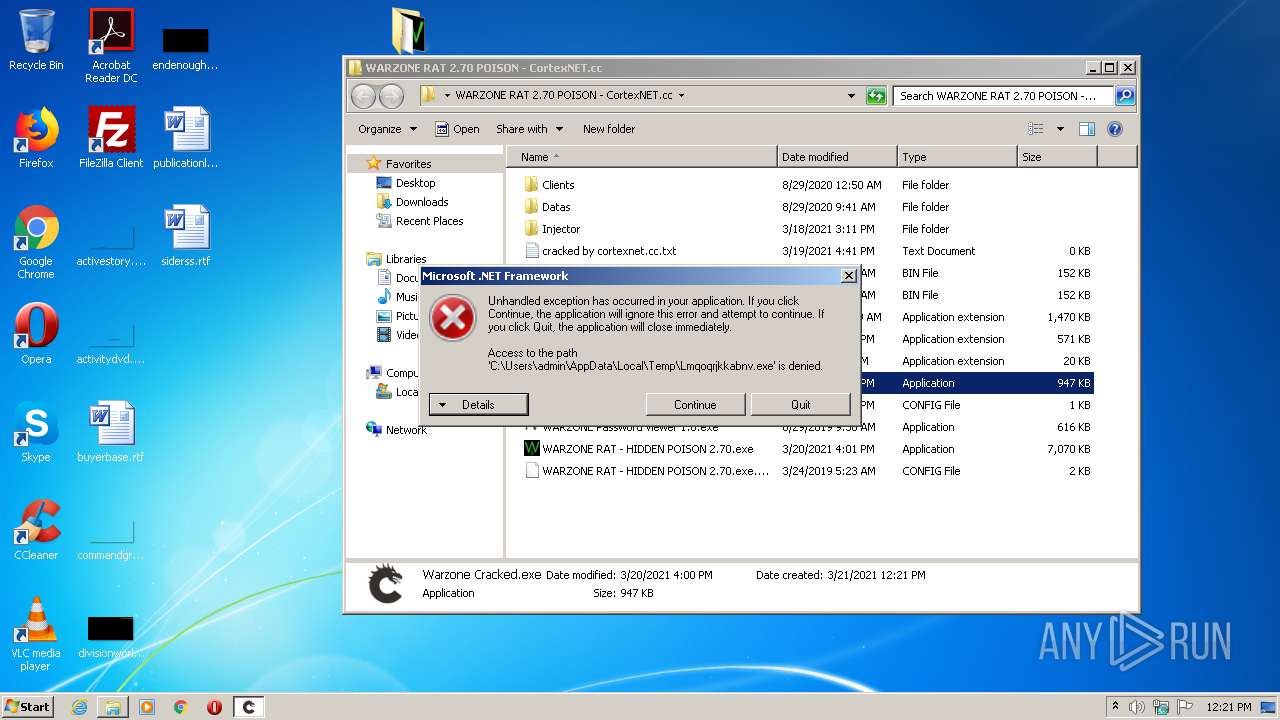The image size is (1280, 720).
Task: Click Chrome icon in taskbar
Action: 181,707
